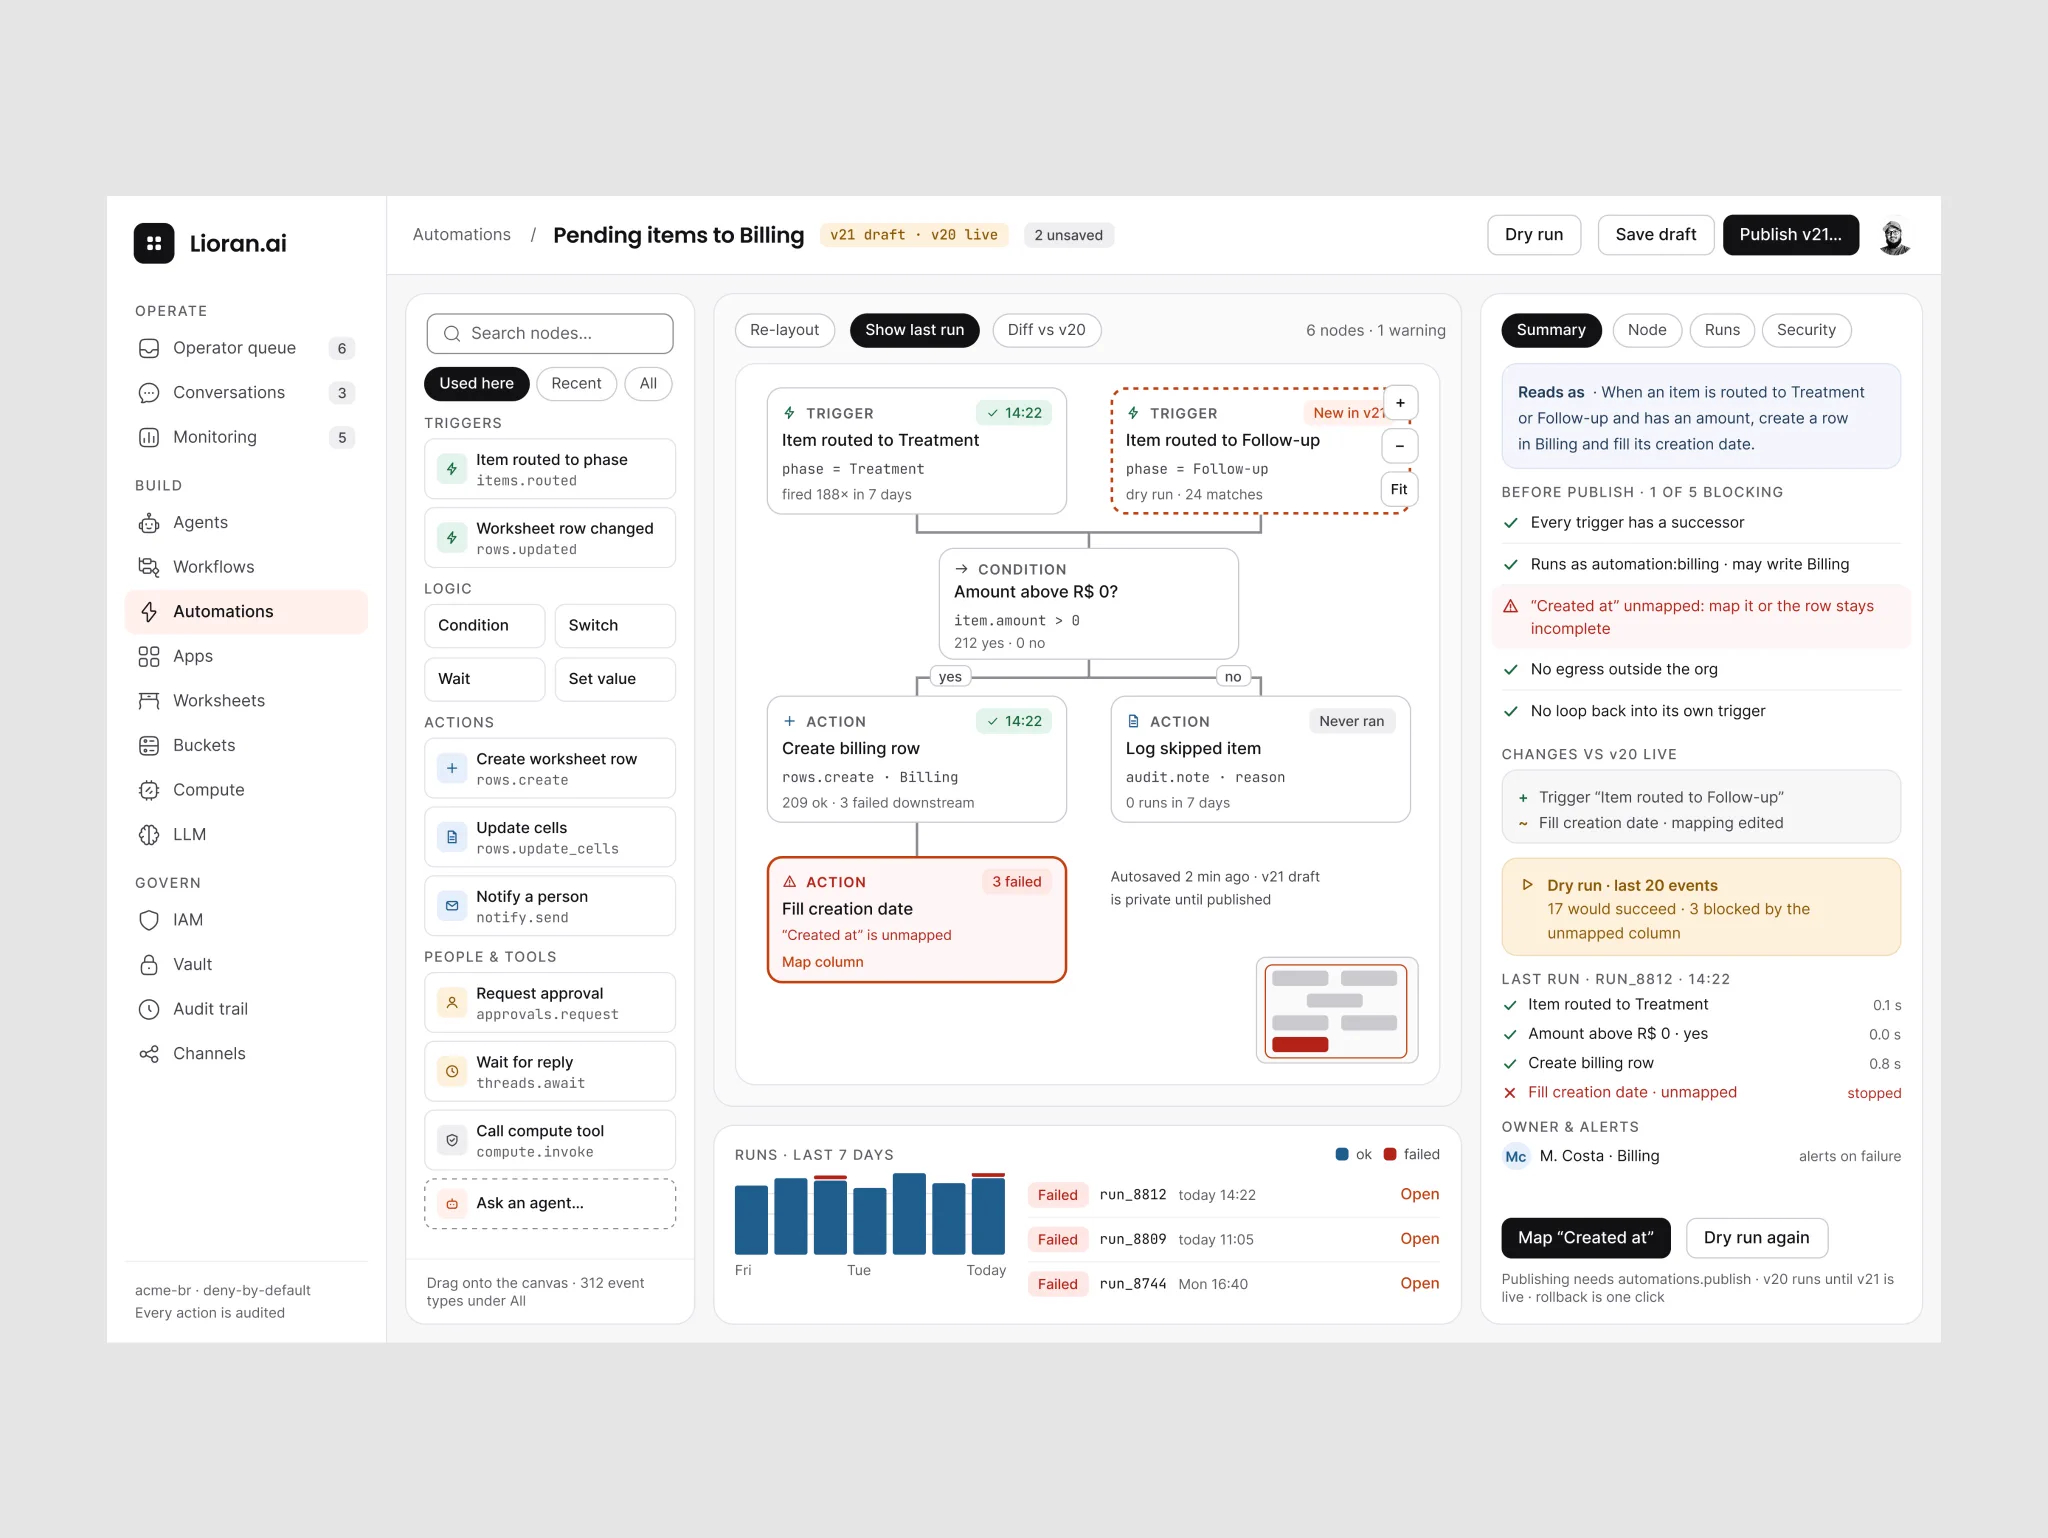
Task: Open the LLM brain icon
Action: point(149,834)
